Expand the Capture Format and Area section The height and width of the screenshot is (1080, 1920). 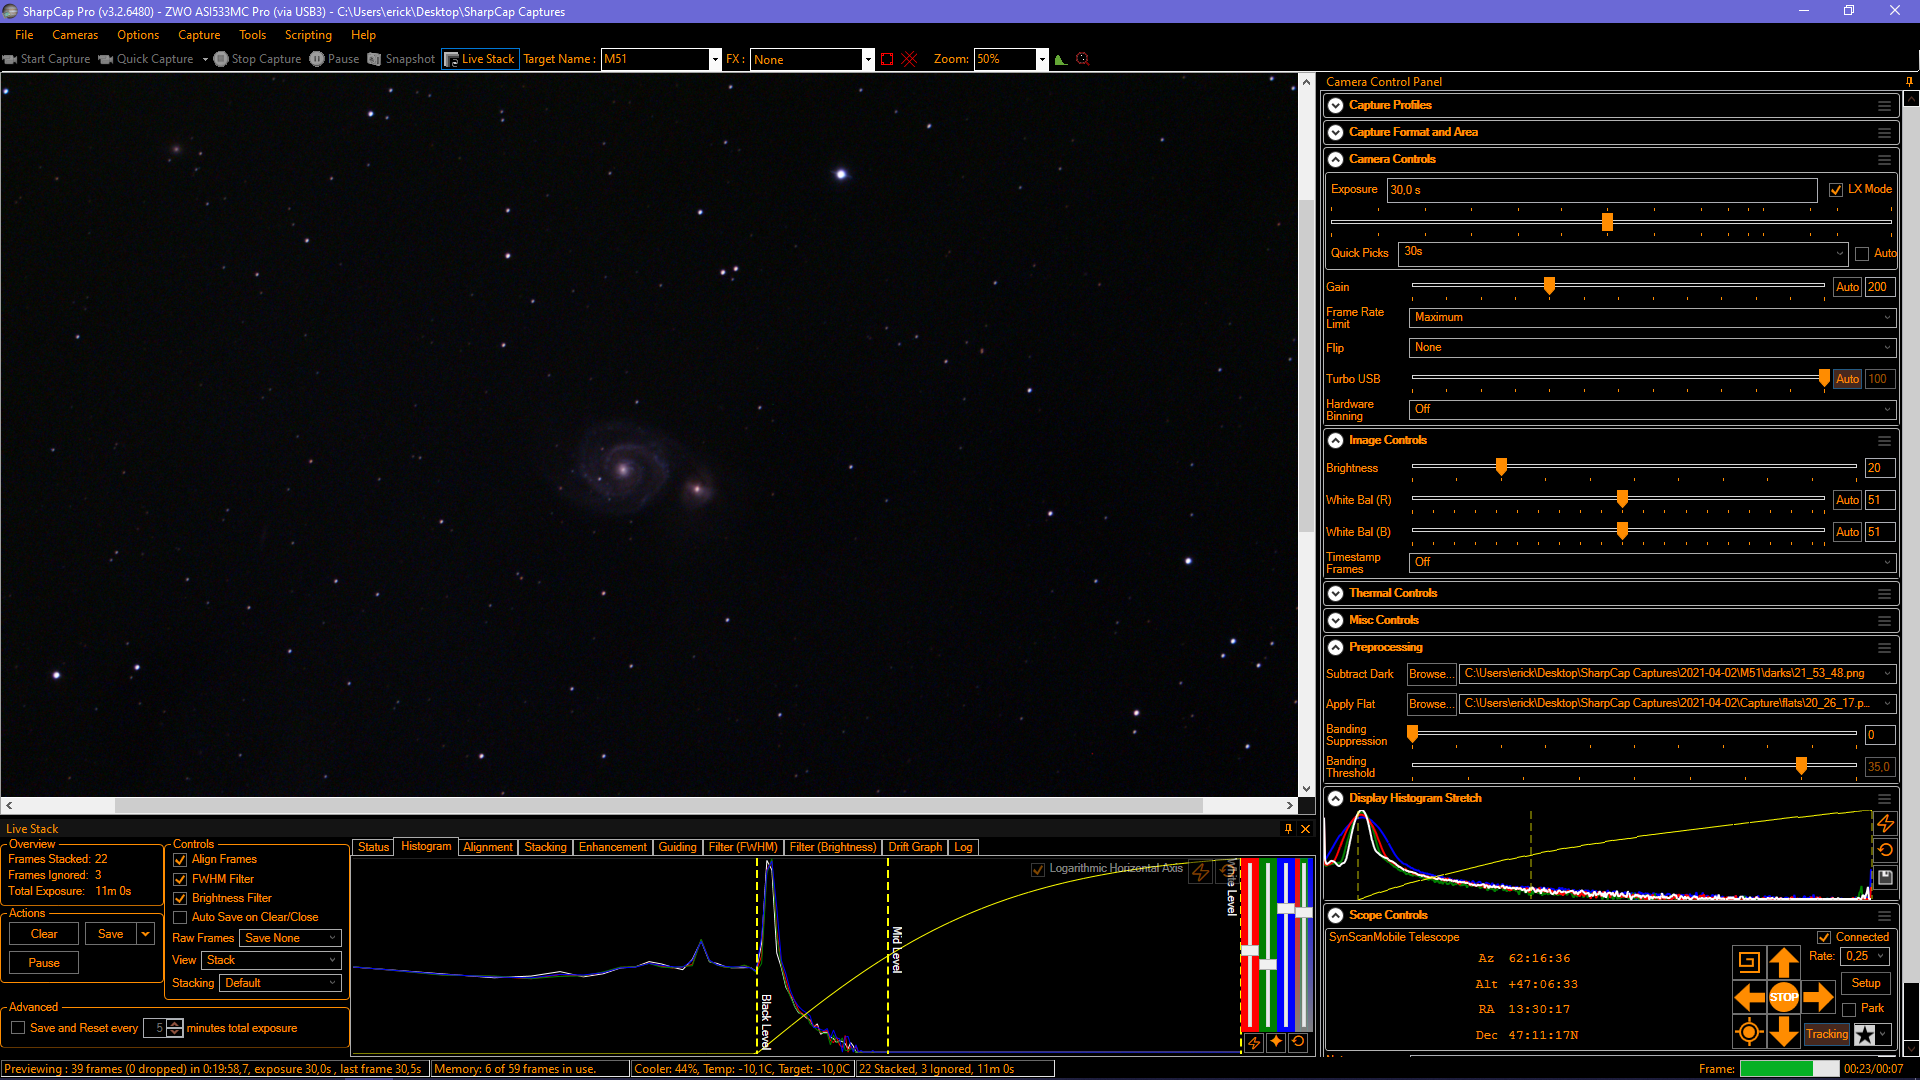tap(1336, 132)
